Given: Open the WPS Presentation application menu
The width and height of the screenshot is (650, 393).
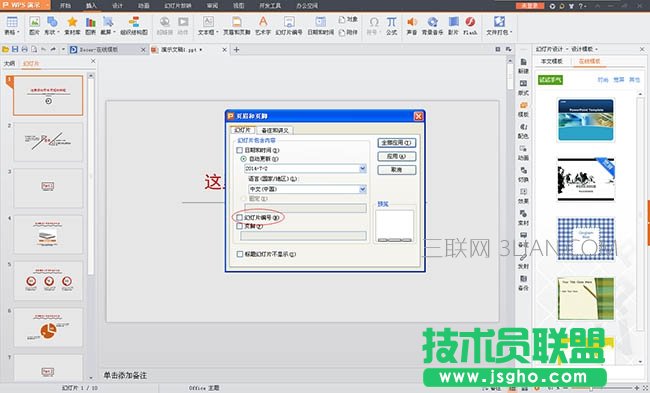Looking at the screenshot, I should pyautogui.click(x=24, y=5).
